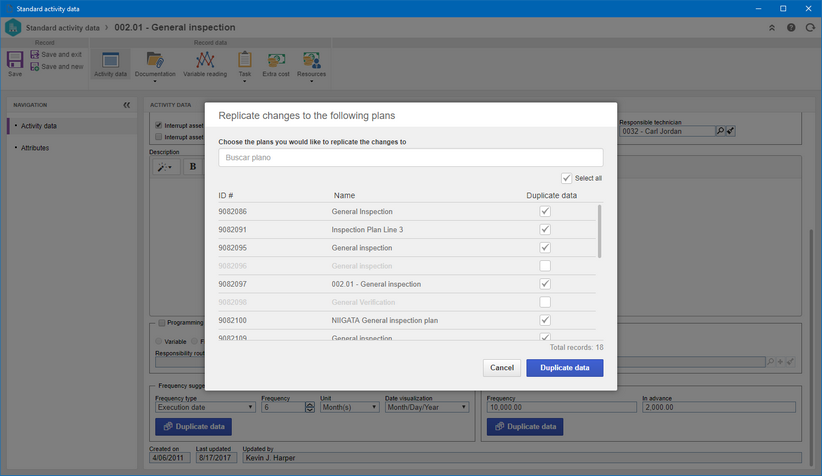
Task: Check Duplicate data for General Verification
Action: point(545,302)
